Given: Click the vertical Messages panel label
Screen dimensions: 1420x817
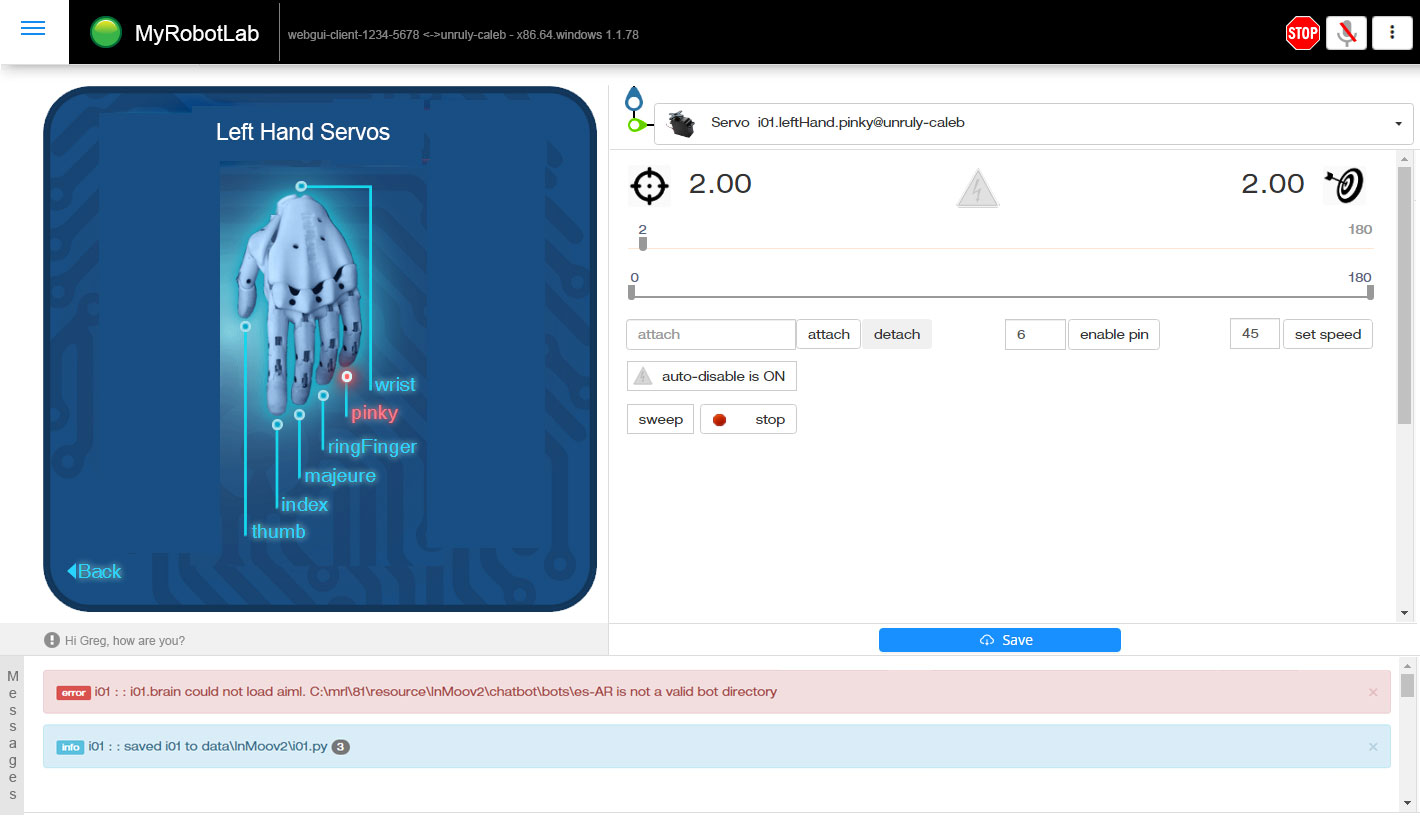Looking at the screenshot, I should [13, 735].
